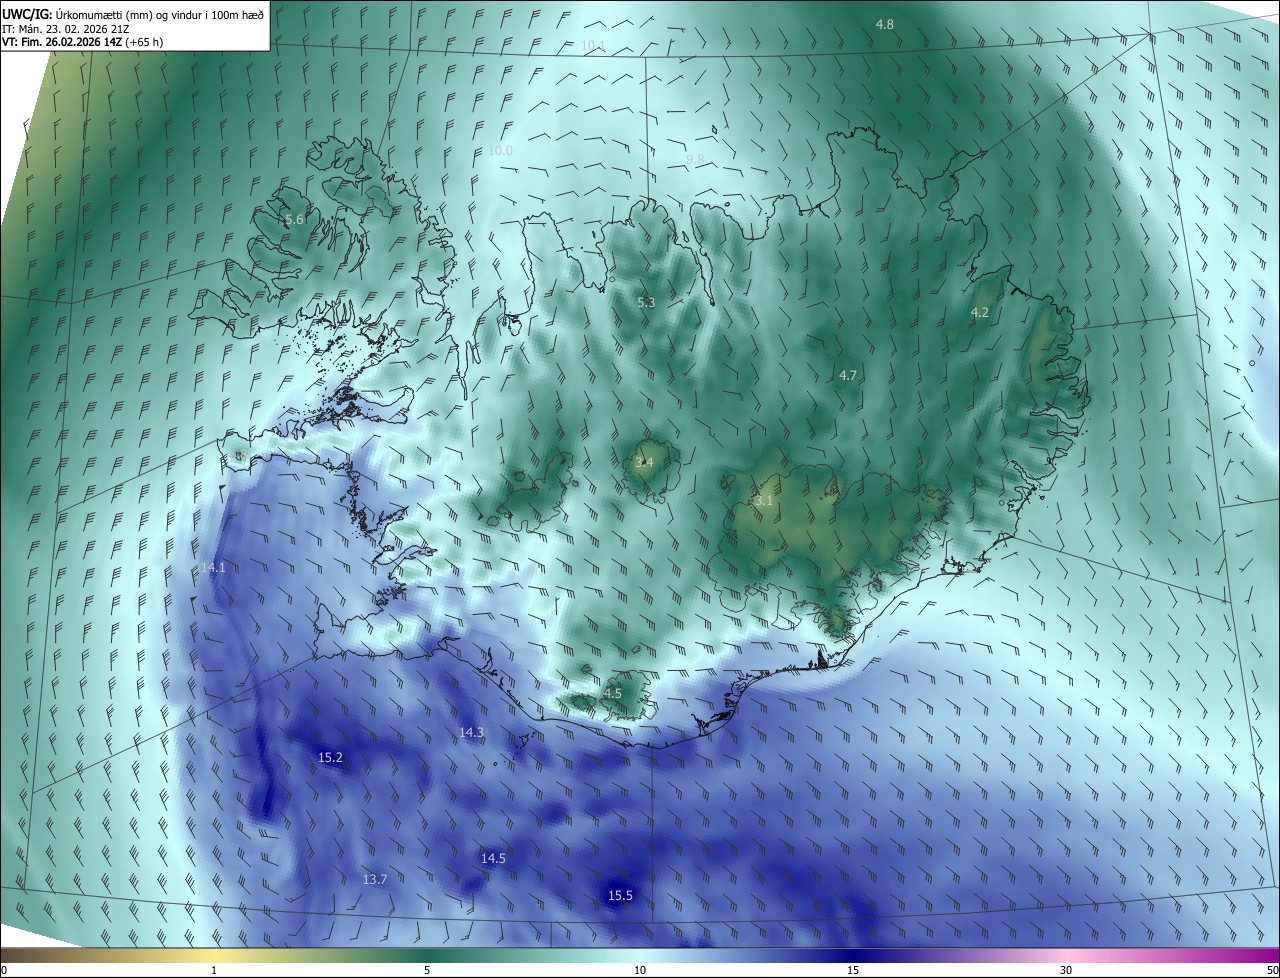Image resolution: width=1280 pixels, height=978 pixels.
Task: Click the Vatnajökull value label 3.1
Action: 764,501
